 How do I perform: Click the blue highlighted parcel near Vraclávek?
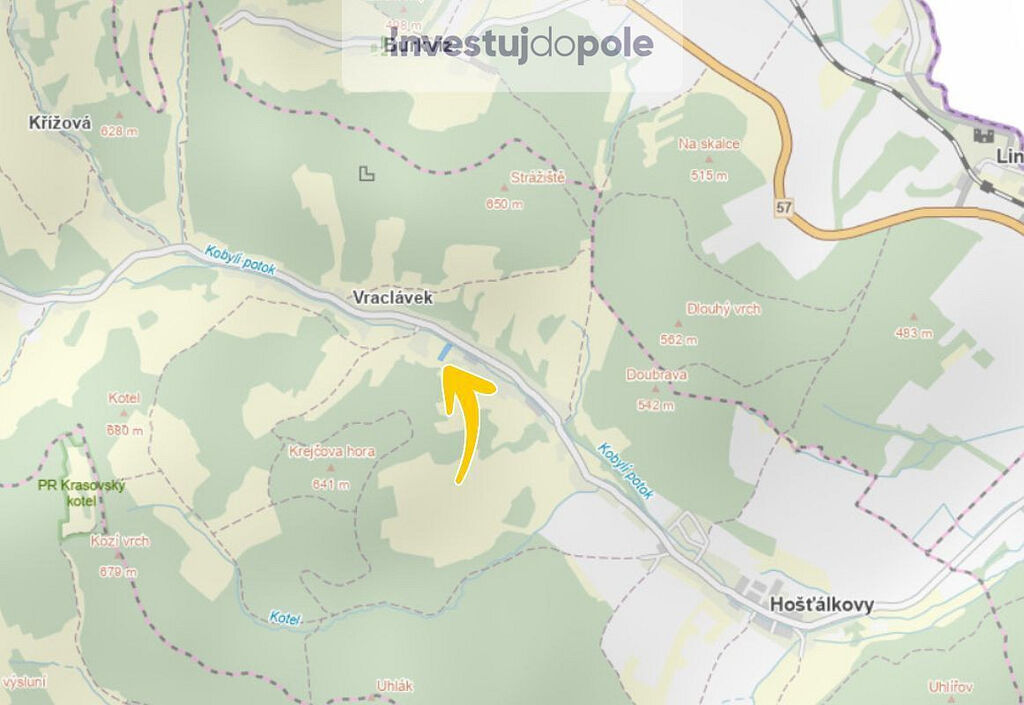tap(443, 352)
